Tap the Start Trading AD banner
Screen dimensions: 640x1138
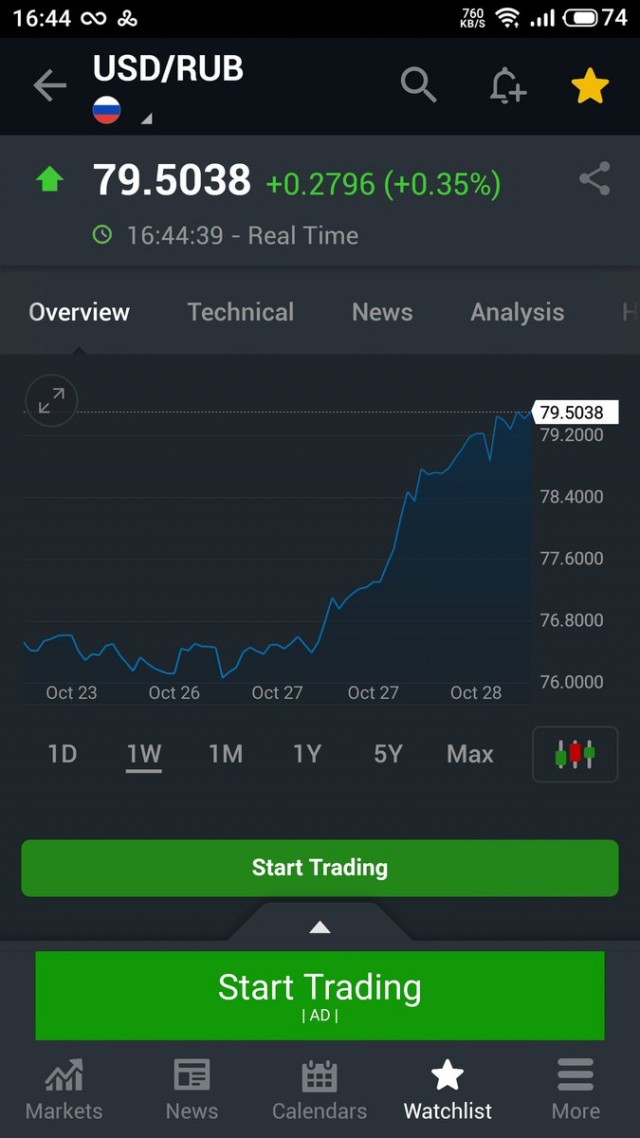tap(320, 995)
